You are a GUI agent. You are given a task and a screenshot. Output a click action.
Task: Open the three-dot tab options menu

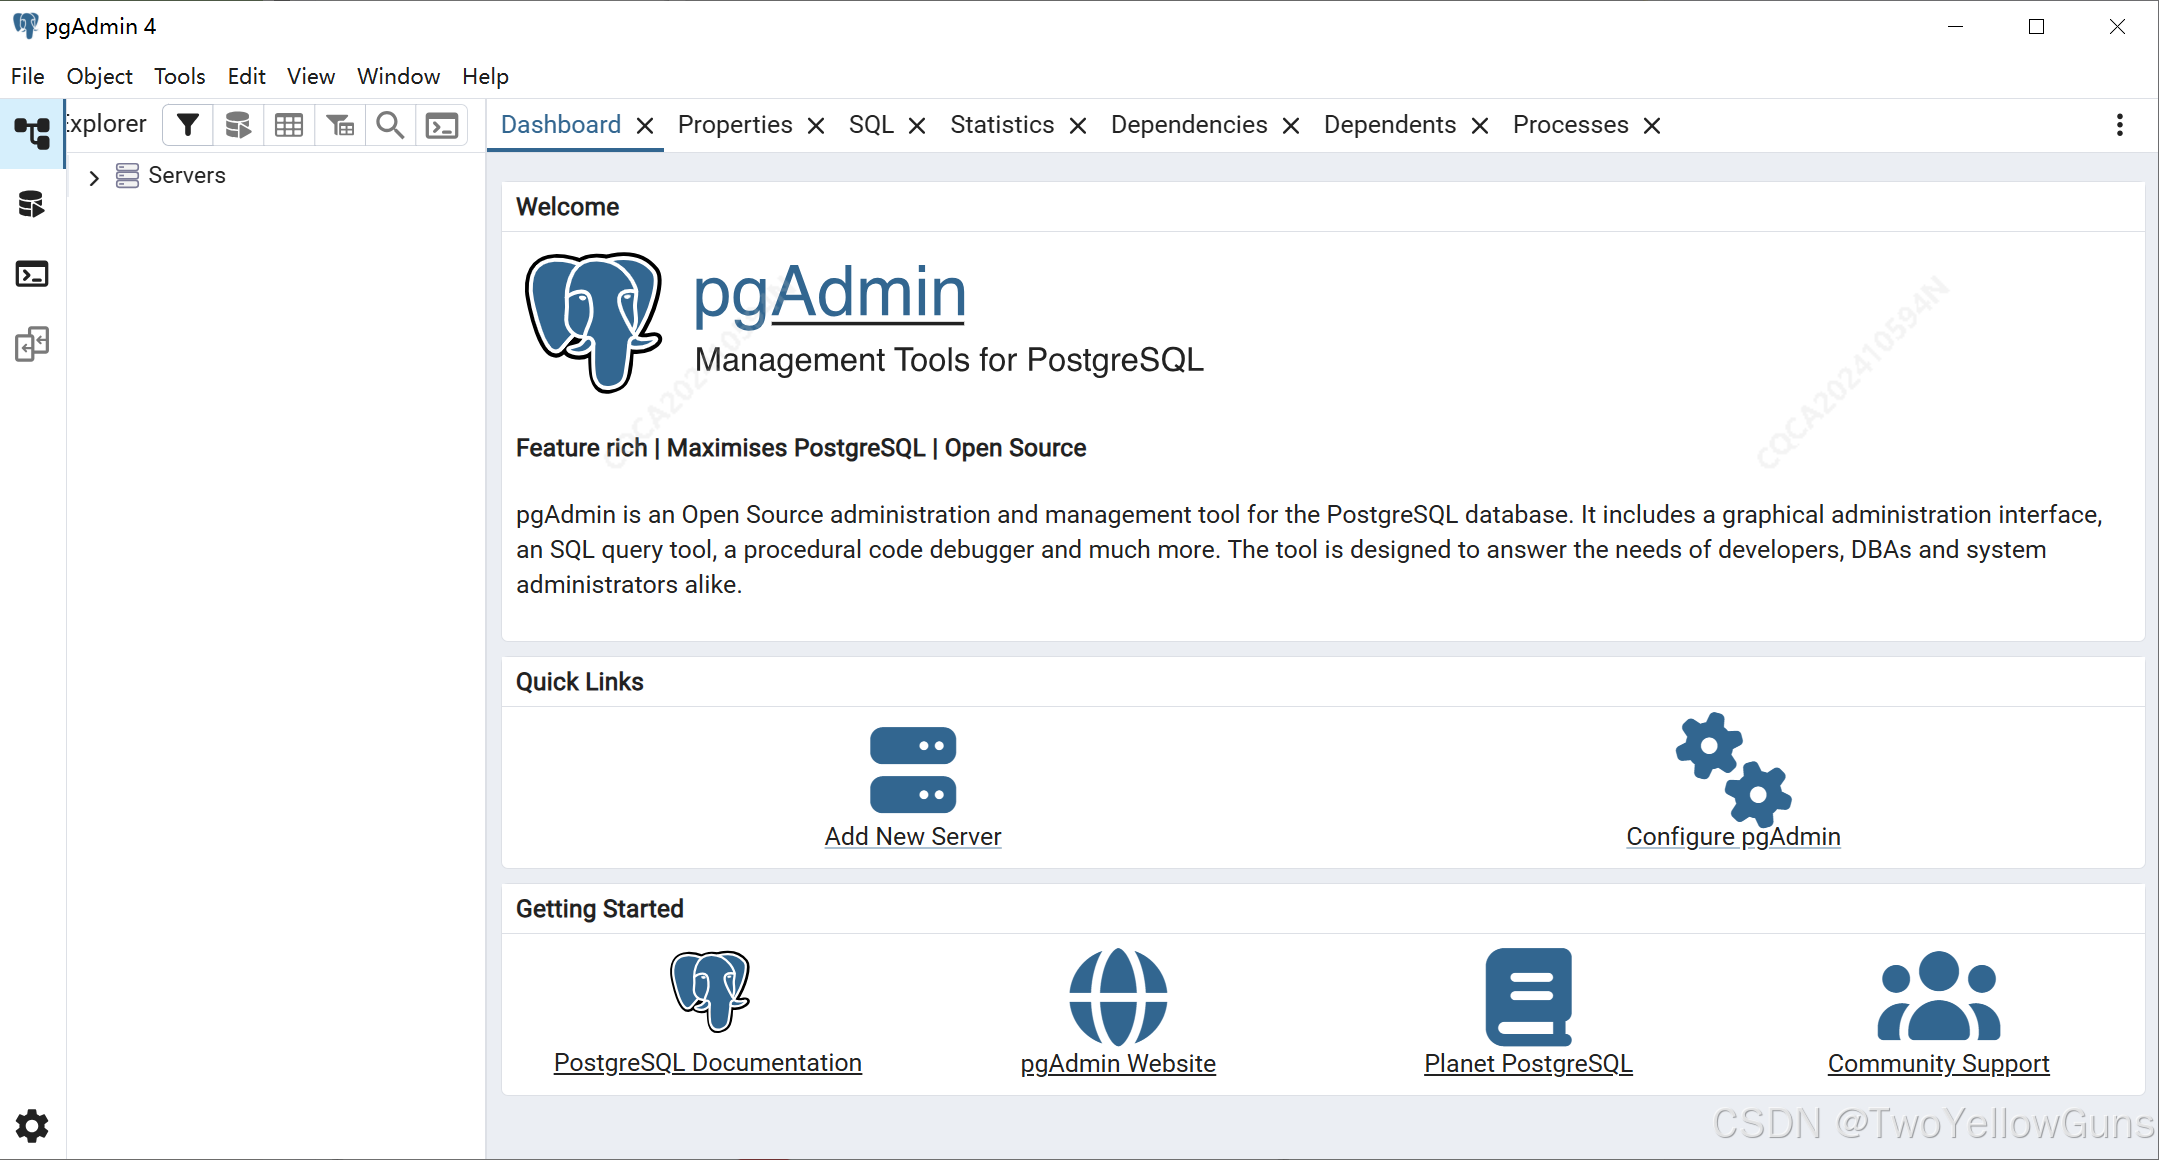(2119, 125)
